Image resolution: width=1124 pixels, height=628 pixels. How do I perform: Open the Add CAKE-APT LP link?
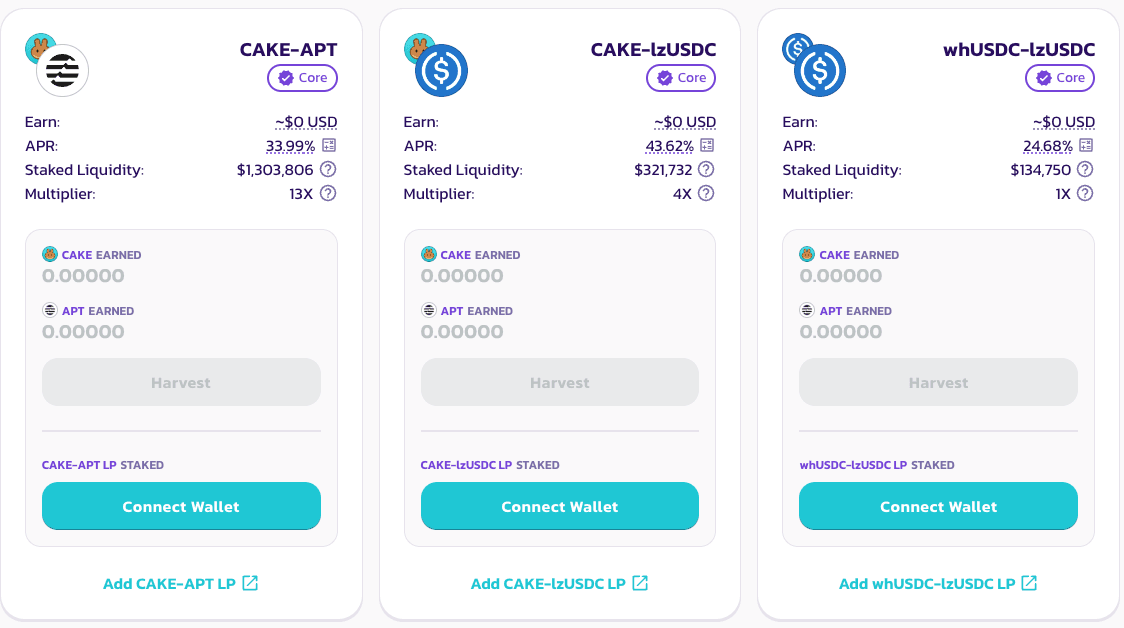(181, 584)
